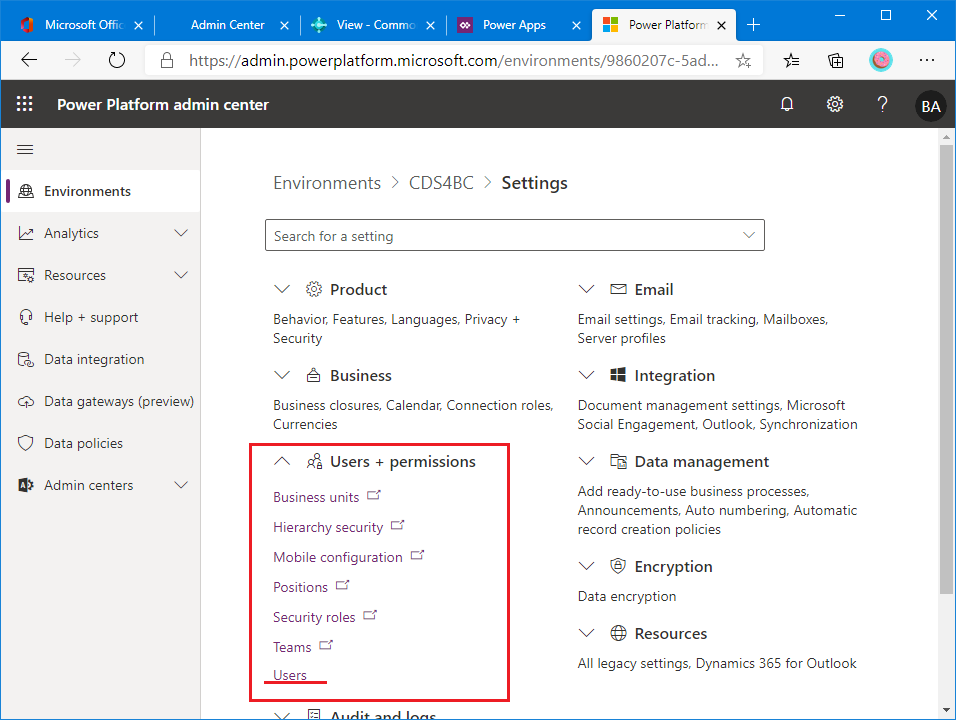Expand Analytics in the sidebar
This screenshot has width=956, height=720.
click(181, 233)
